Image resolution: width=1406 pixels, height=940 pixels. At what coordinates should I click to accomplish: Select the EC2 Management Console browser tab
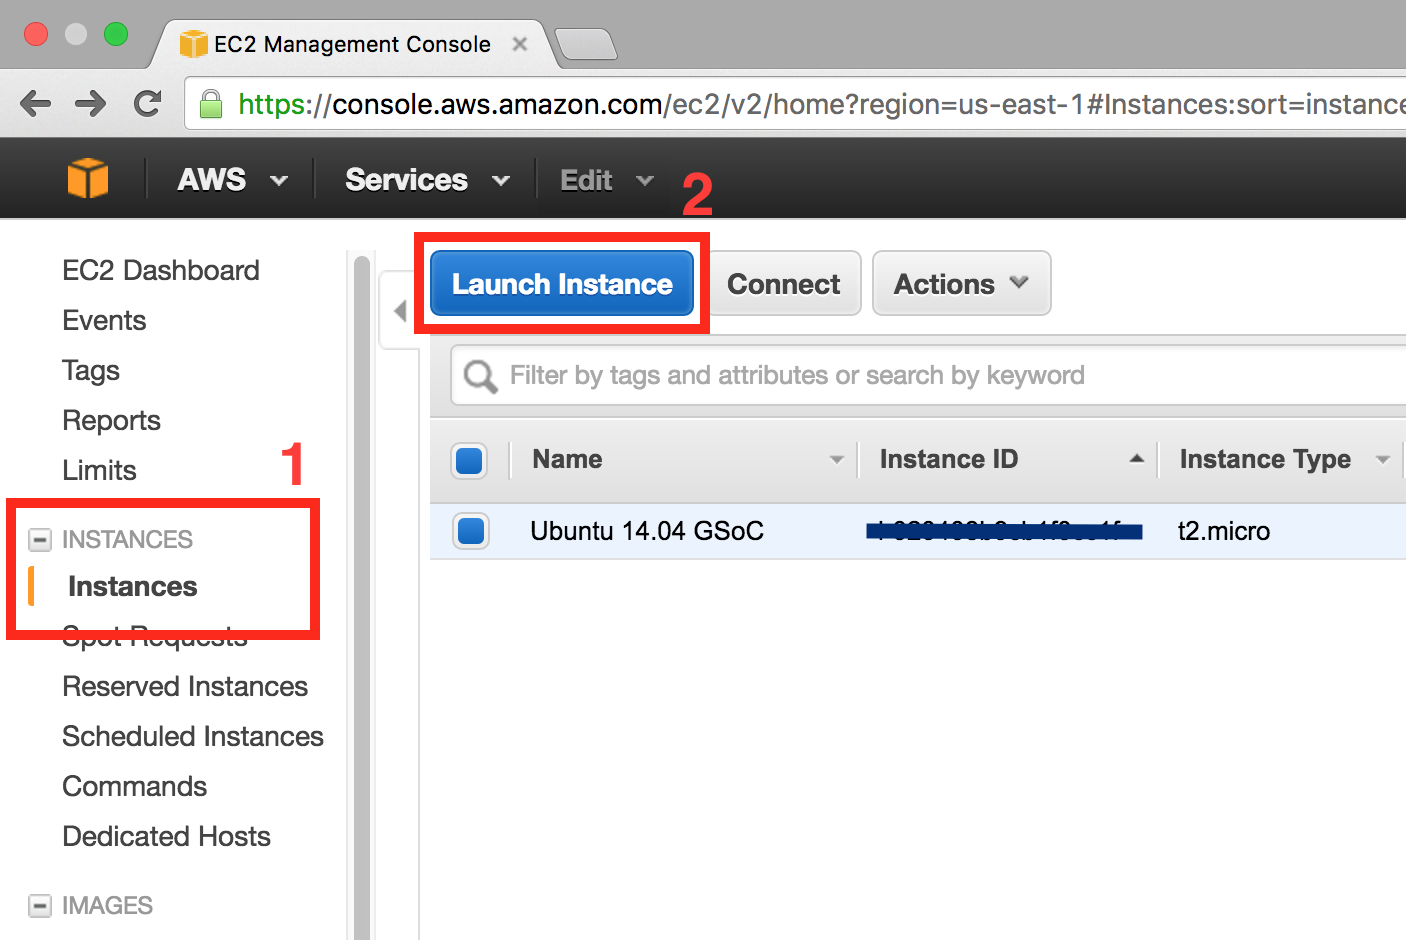[x=352, y=44]
